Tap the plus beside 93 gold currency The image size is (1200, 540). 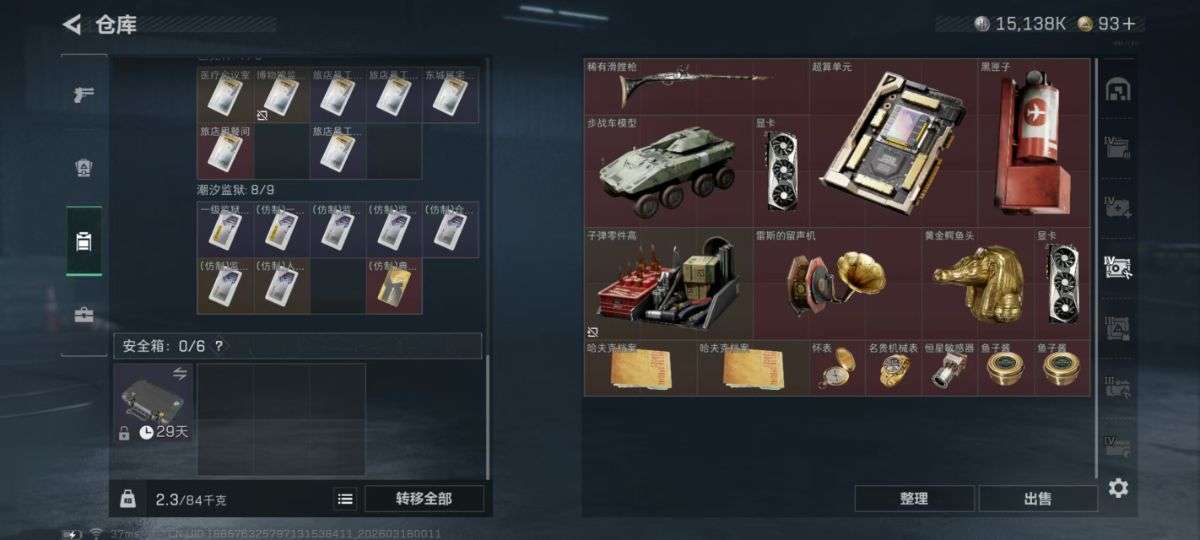click(x=1129, y=24)
